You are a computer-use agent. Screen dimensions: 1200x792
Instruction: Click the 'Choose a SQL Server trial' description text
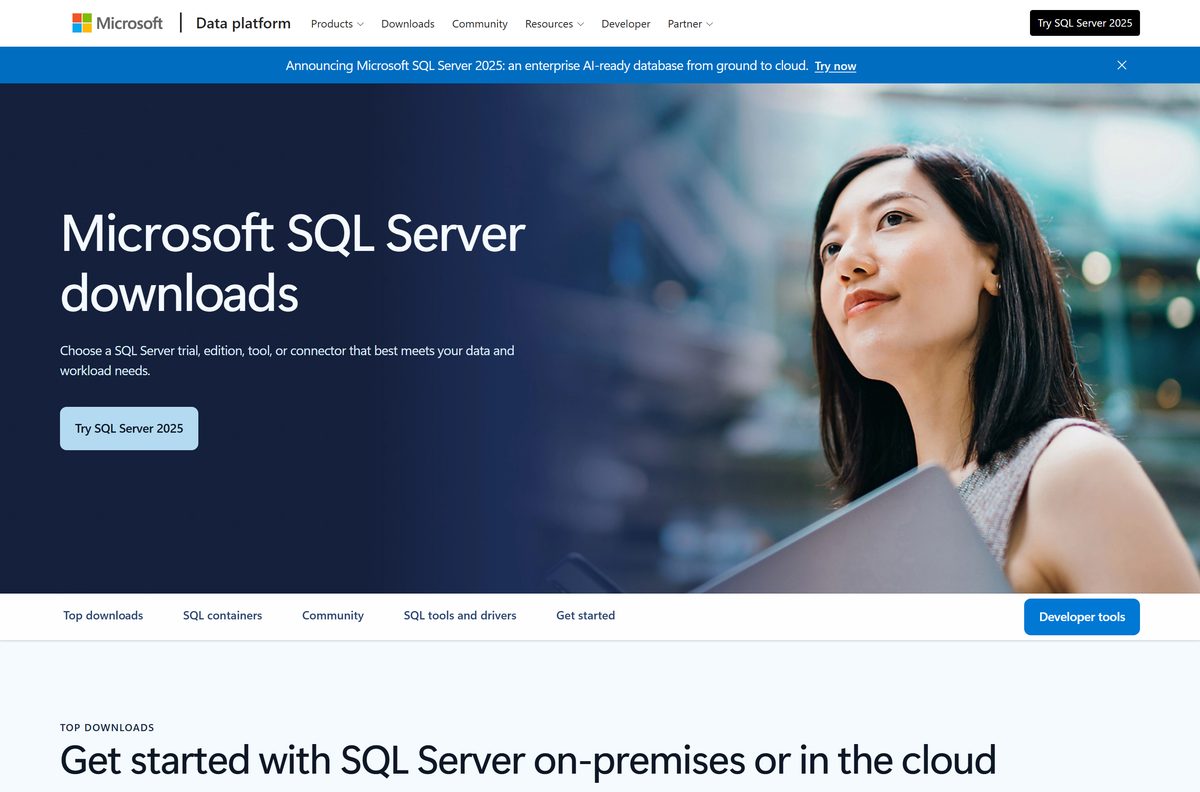[287, 361]
